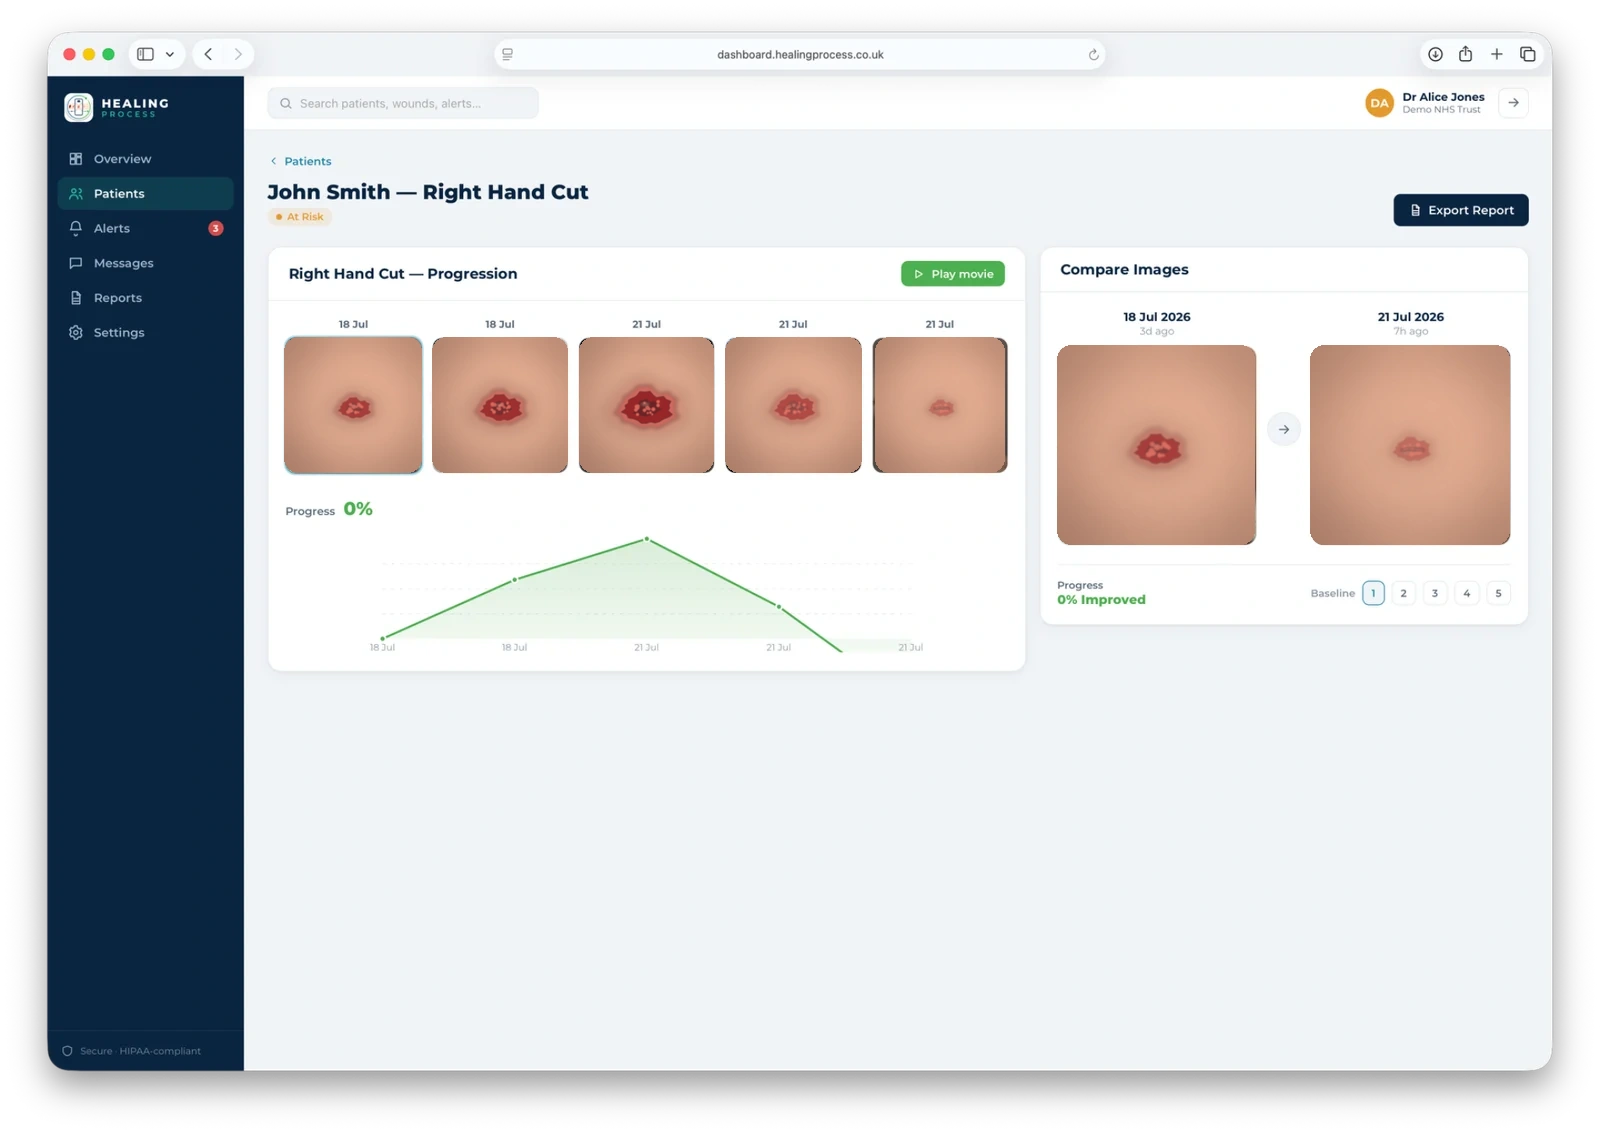Toggle the browser sidebar icon
This screenshot has width=1600, height=1133.
click(x=145, y=54)
